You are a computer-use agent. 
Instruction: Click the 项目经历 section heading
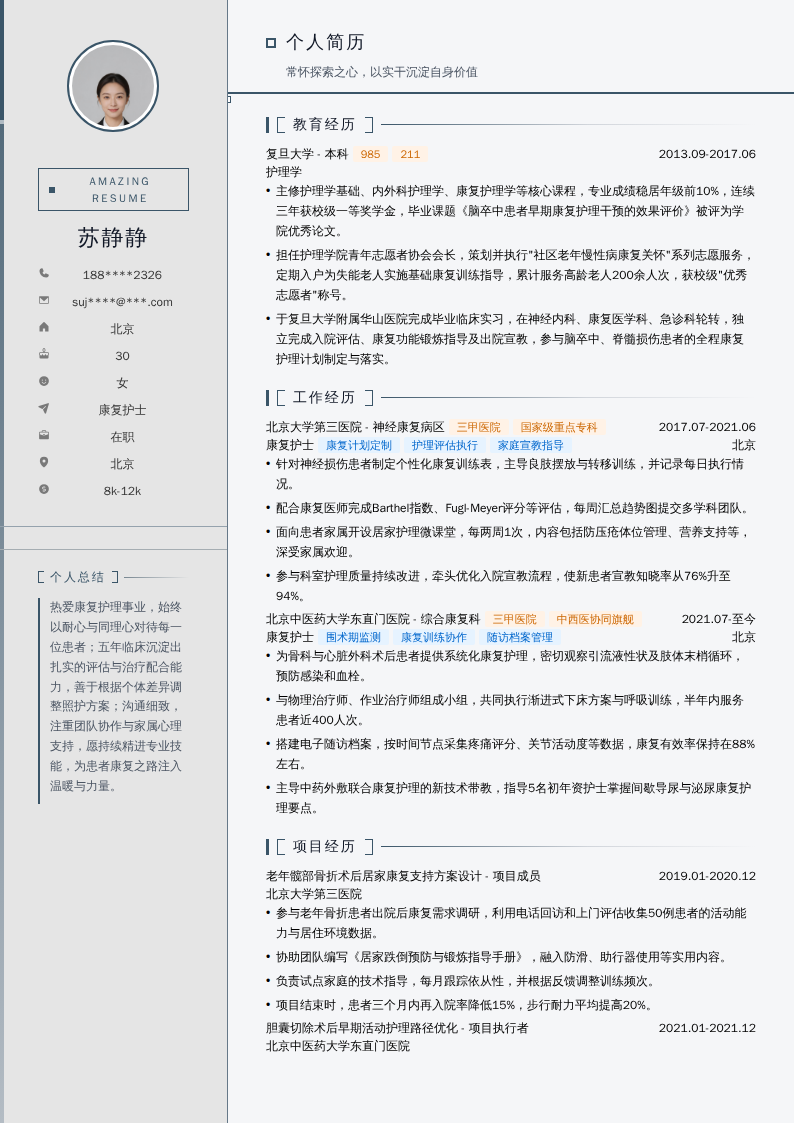[324, 847]
